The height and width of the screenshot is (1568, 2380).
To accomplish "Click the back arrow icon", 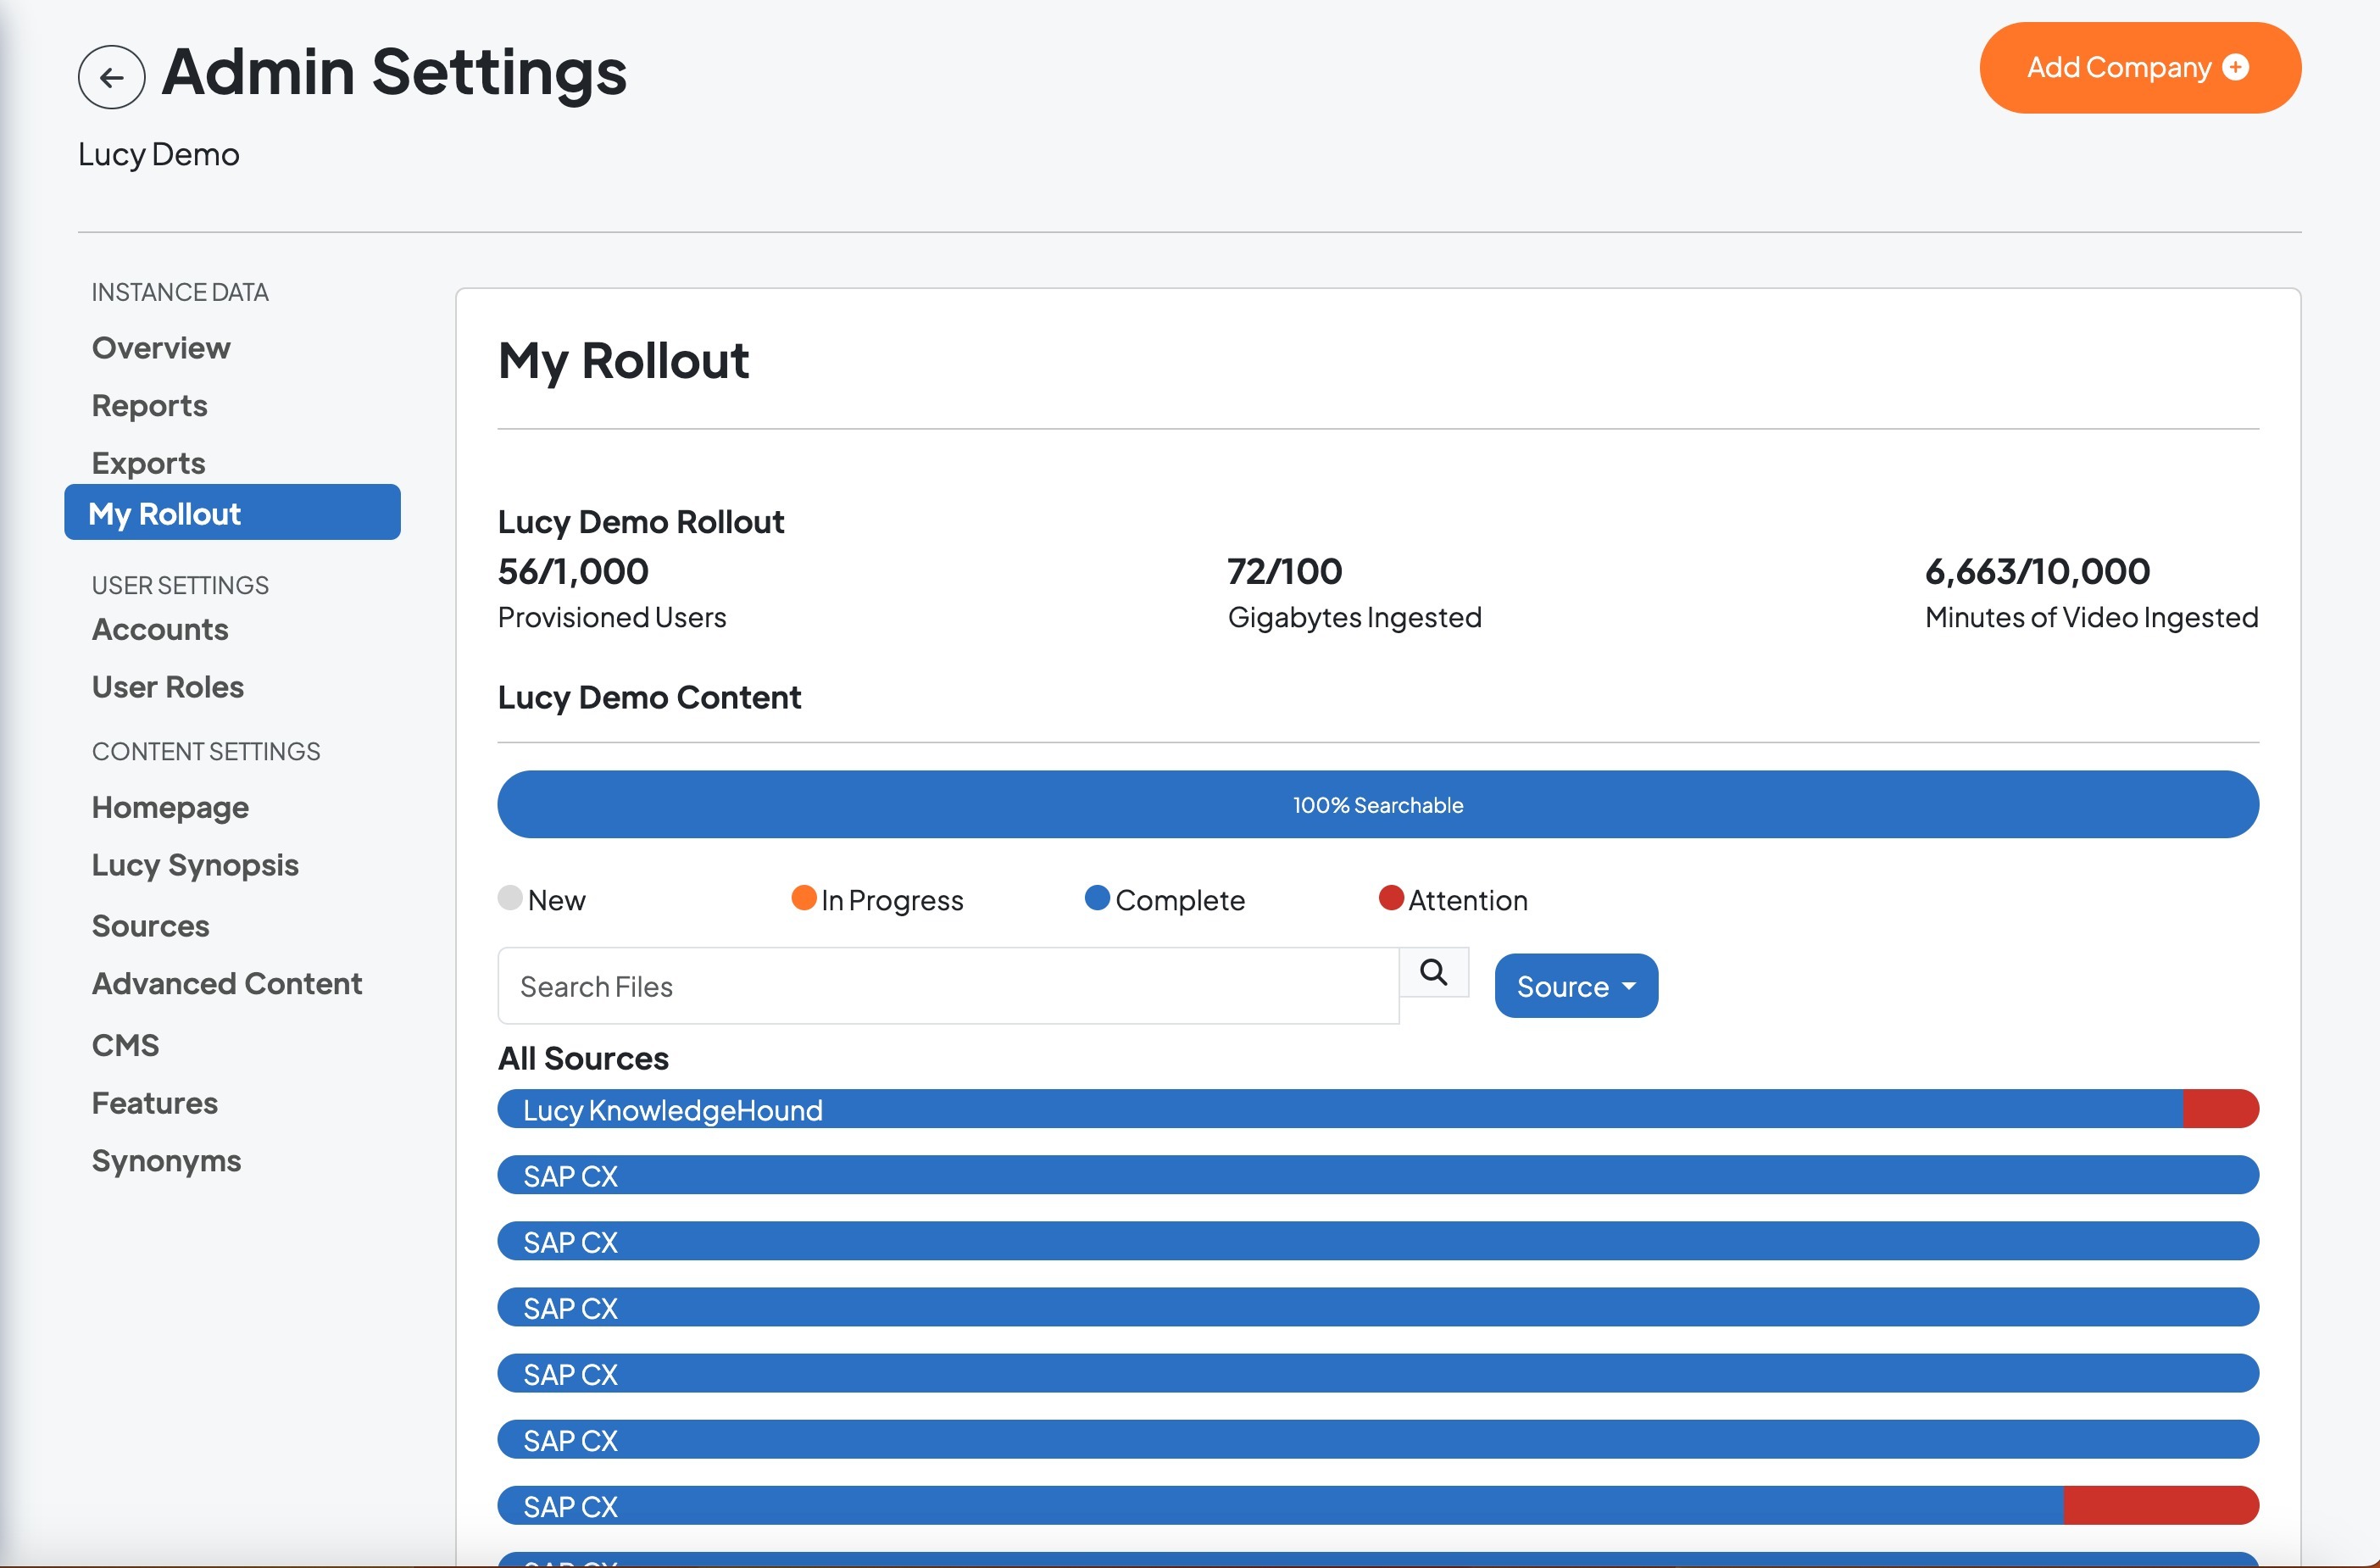I will coord(111,77).
